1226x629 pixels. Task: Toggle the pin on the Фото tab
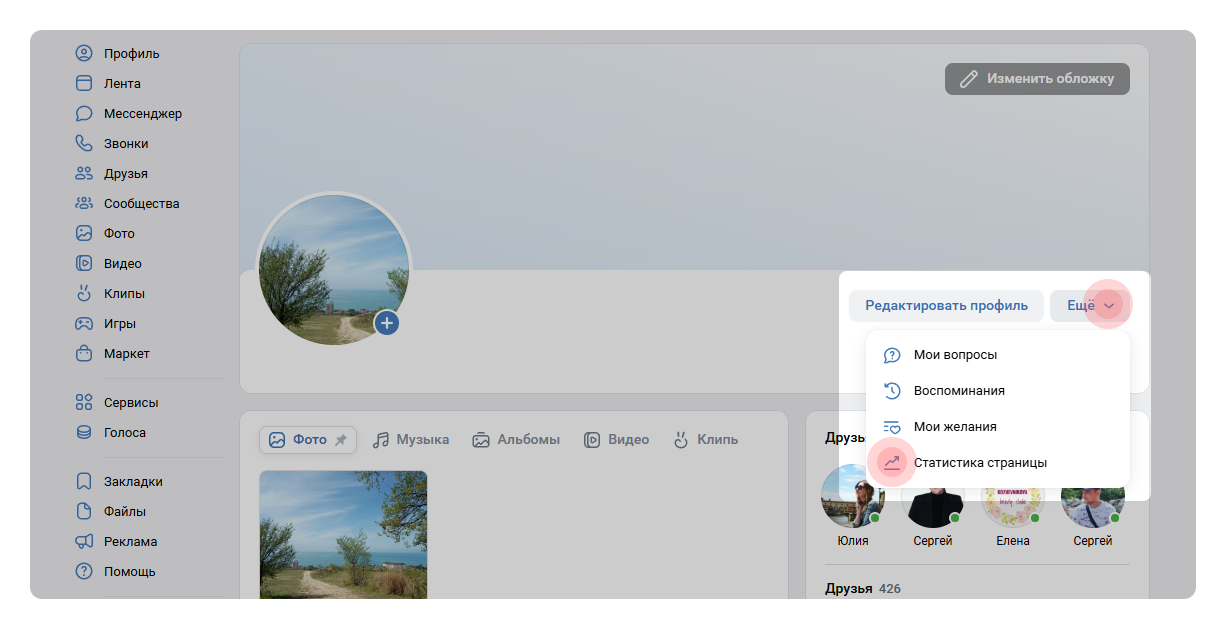(341, 440)
